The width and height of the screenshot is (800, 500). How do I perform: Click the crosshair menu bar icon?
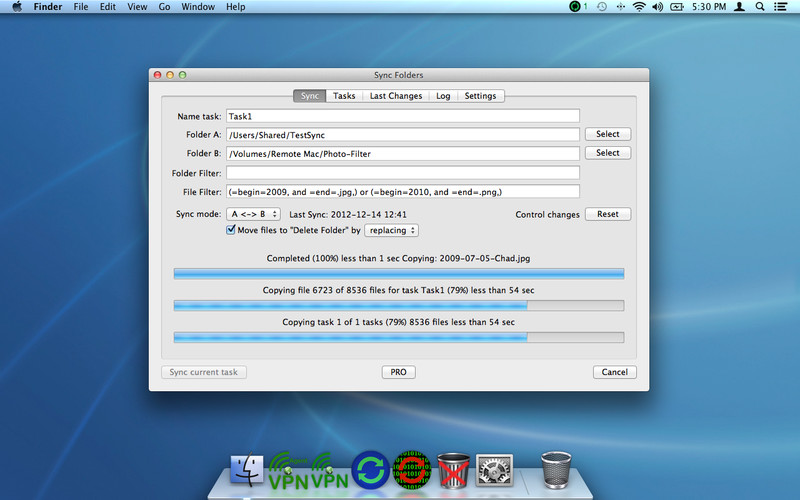click(x=620, y=7)
